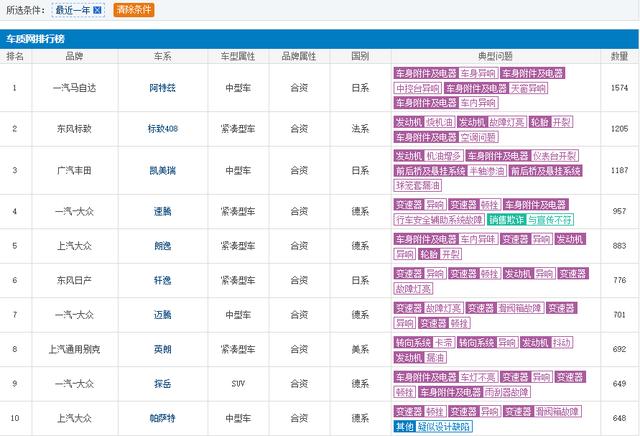640x436 pixels.
Task: Open the 凯美瑞 car series link
Action: tap(162, 170)
